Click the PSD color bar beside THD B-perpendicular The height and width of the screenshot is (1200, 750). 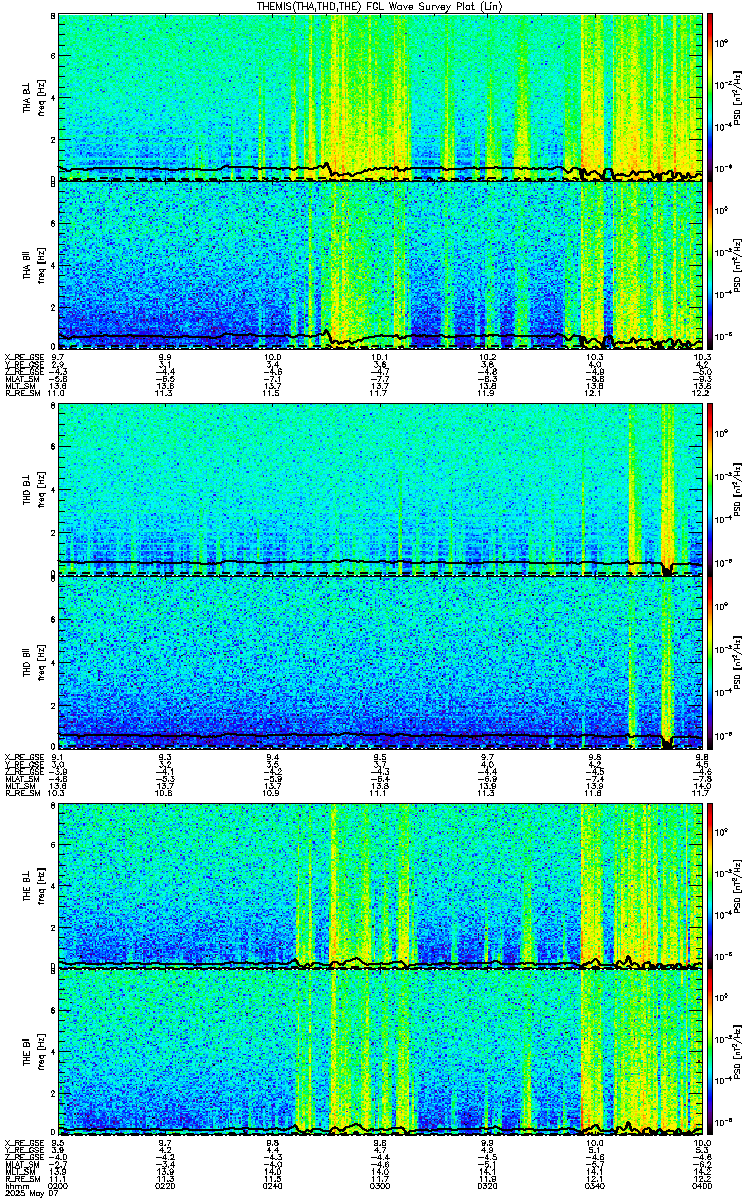click(x=710, y=489)
